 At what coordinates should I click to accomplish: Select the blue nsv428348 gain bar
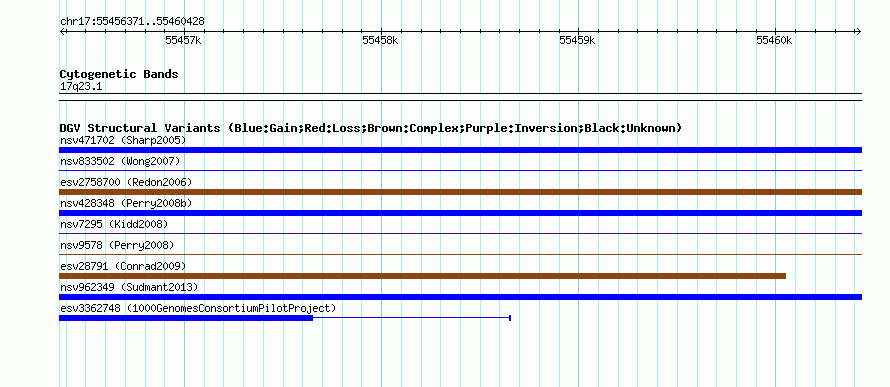pos(460,213)
